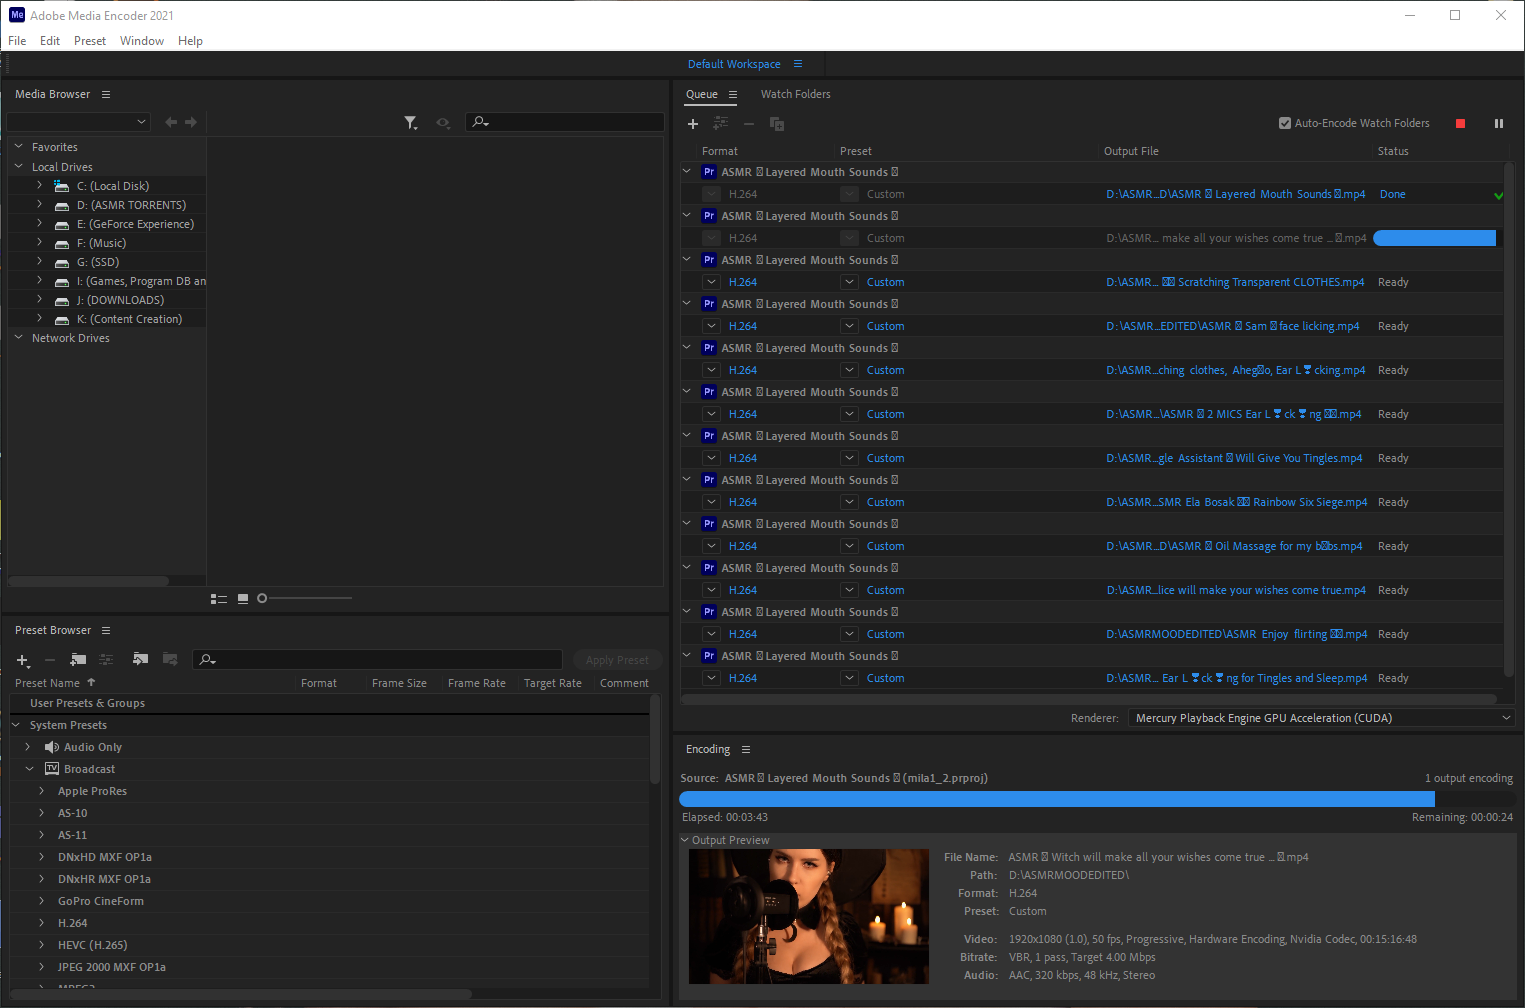Viewport: 1525px width, 1008px height.
Task: Collapse System Presets group
Action: pyautogui.click(x=16, y=725)
